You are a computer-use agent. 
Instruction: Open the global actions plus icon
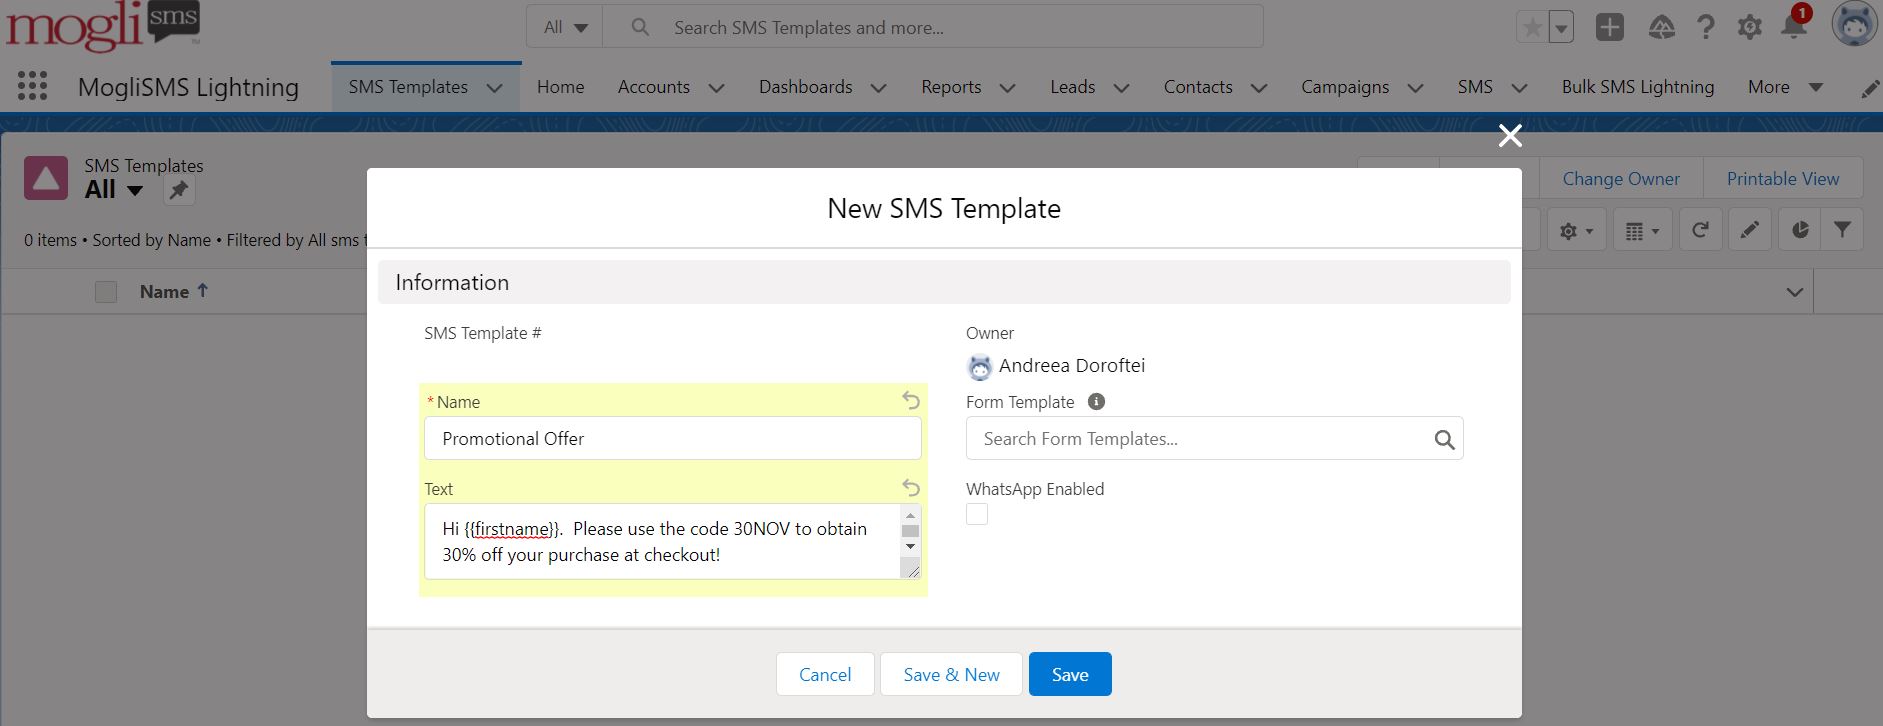click(x=1610, y=27)
